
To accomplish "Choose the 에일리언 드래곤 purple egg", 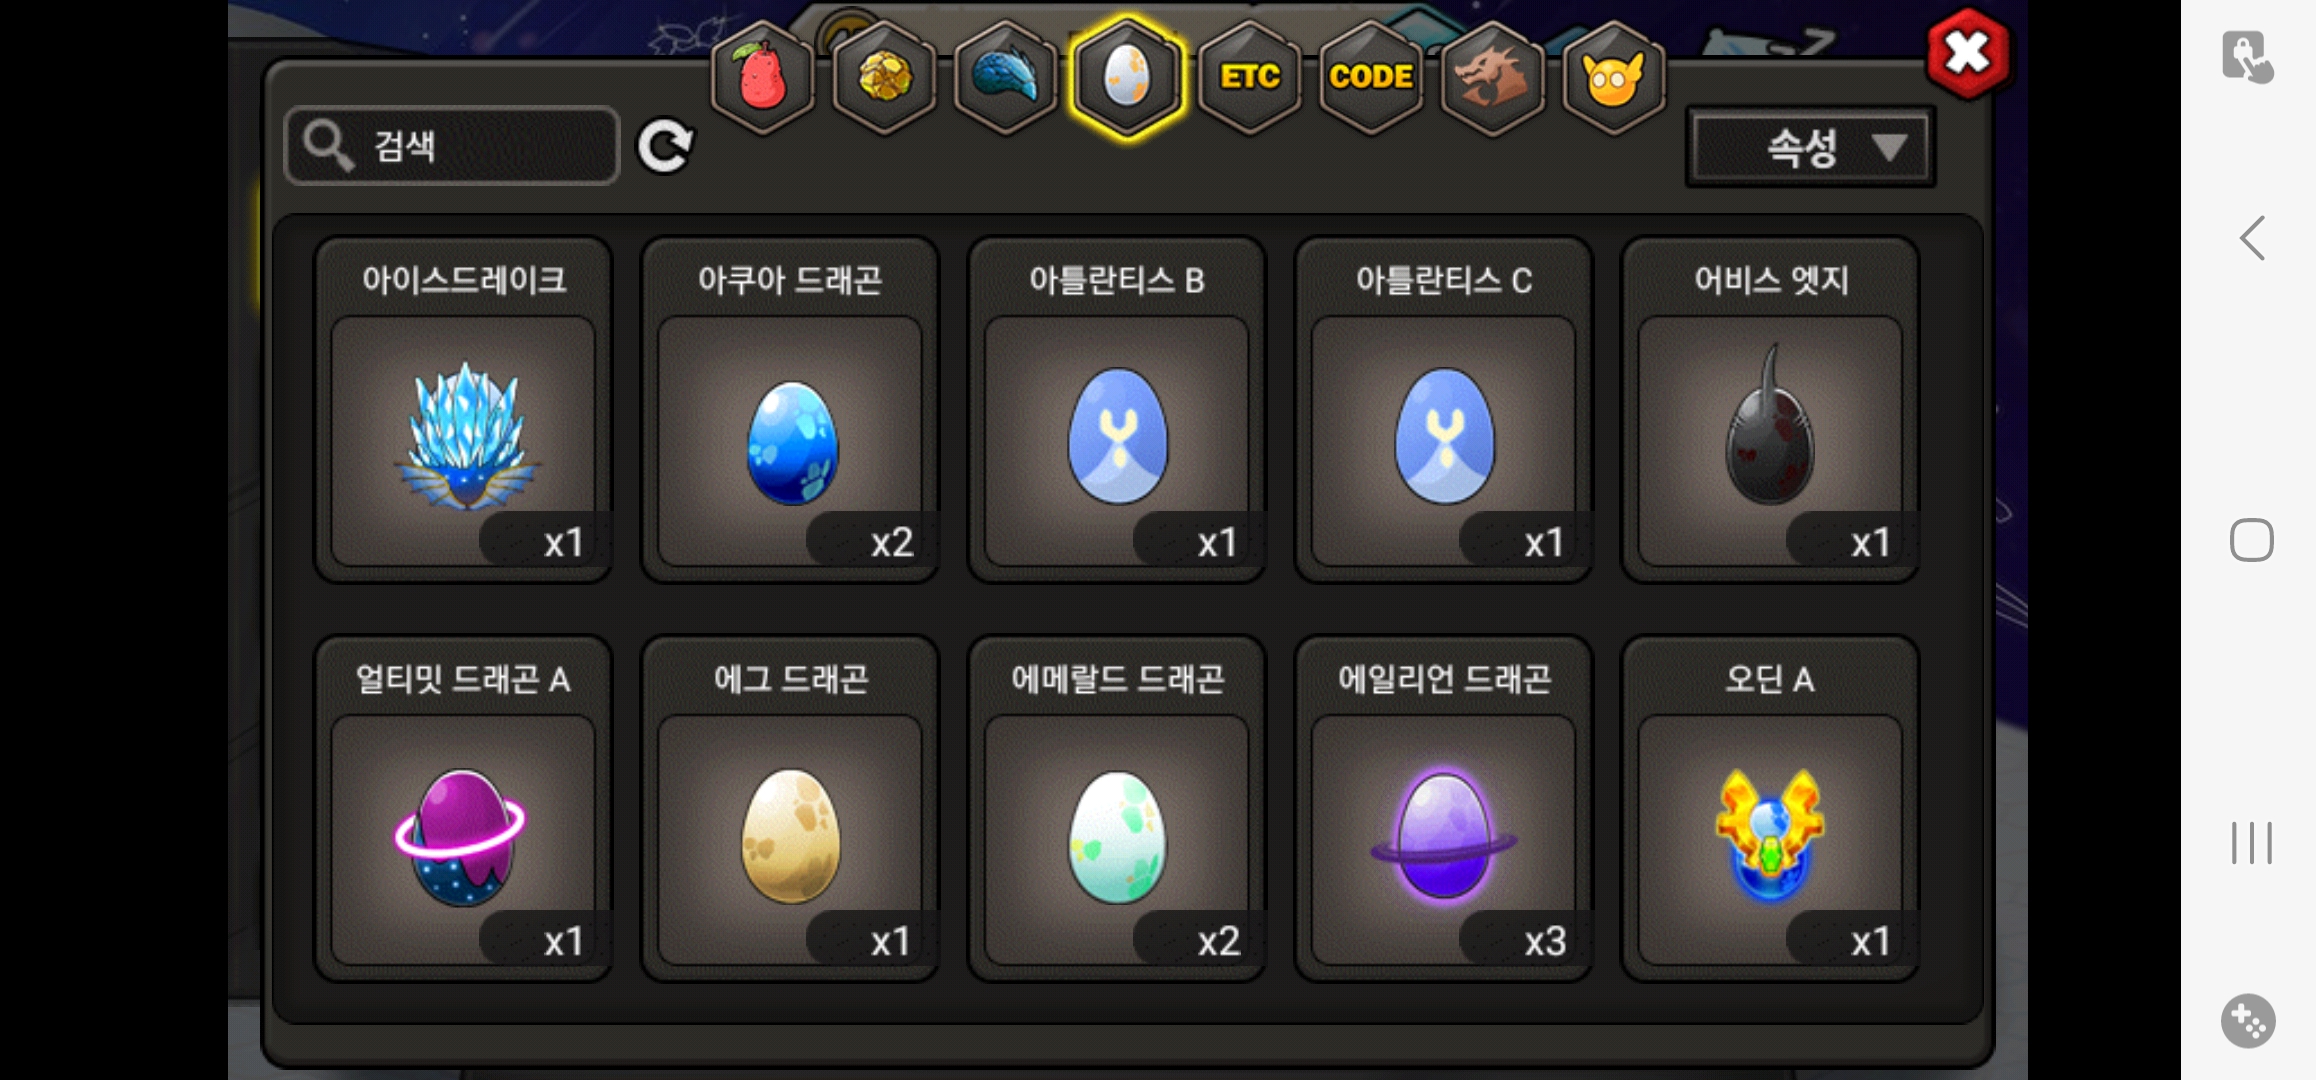I will click(x=1443, y=808).
